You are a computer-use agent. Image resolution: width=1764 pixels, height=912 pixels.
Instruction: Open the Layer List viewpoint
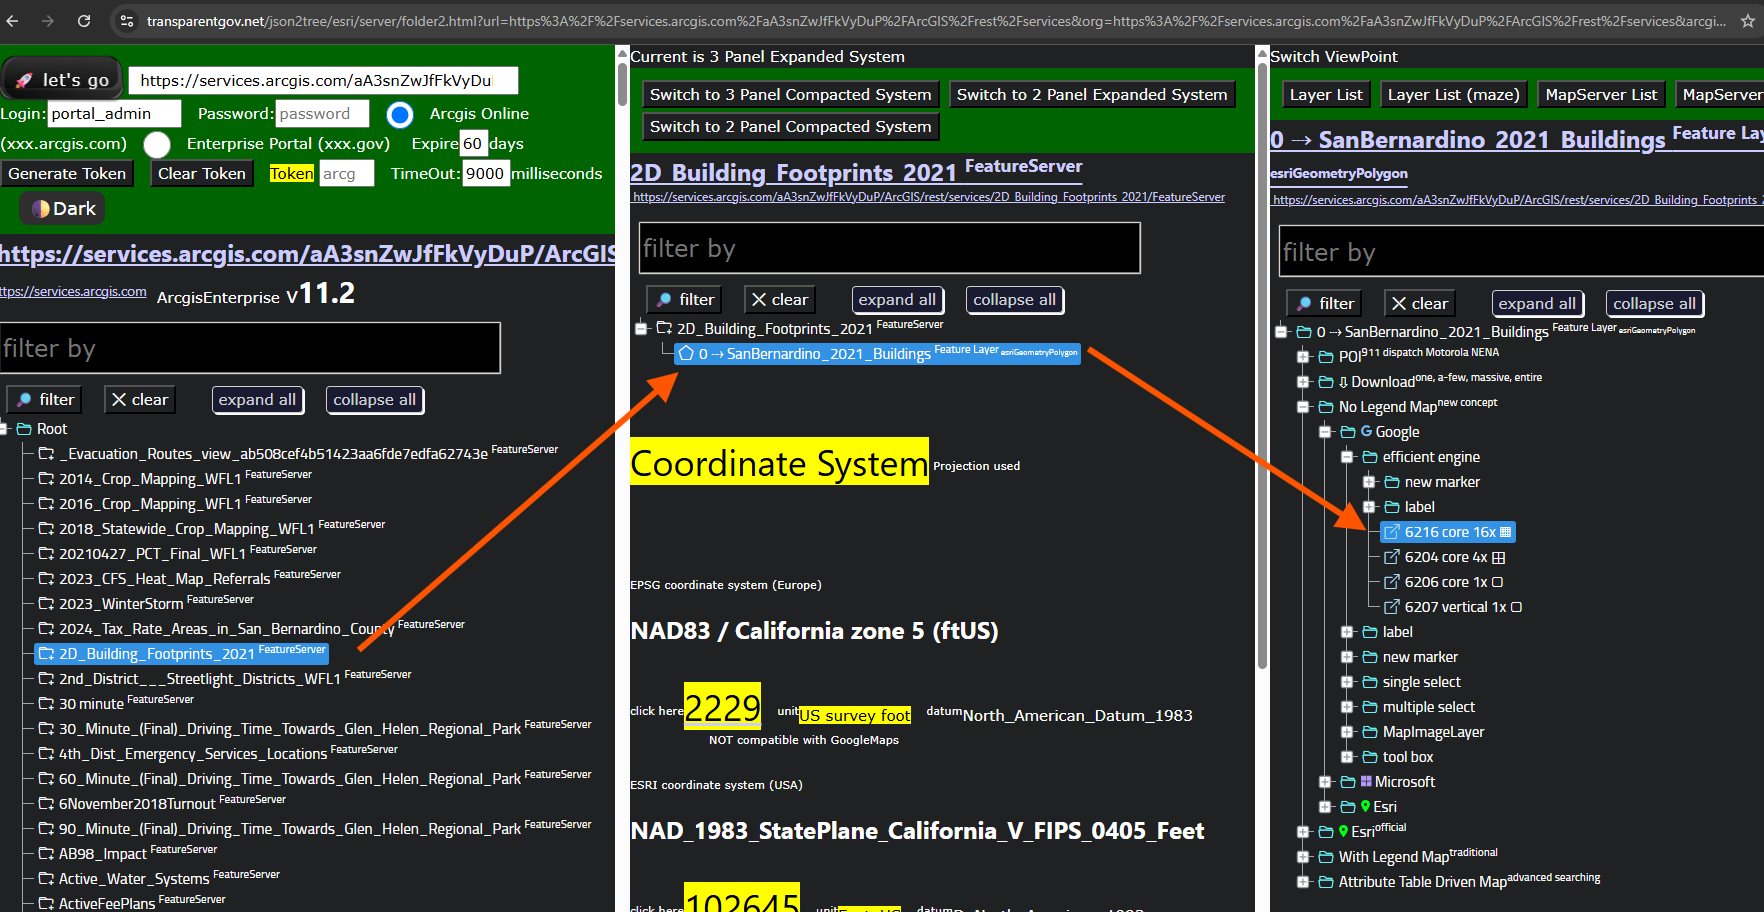click(1326, 95)
